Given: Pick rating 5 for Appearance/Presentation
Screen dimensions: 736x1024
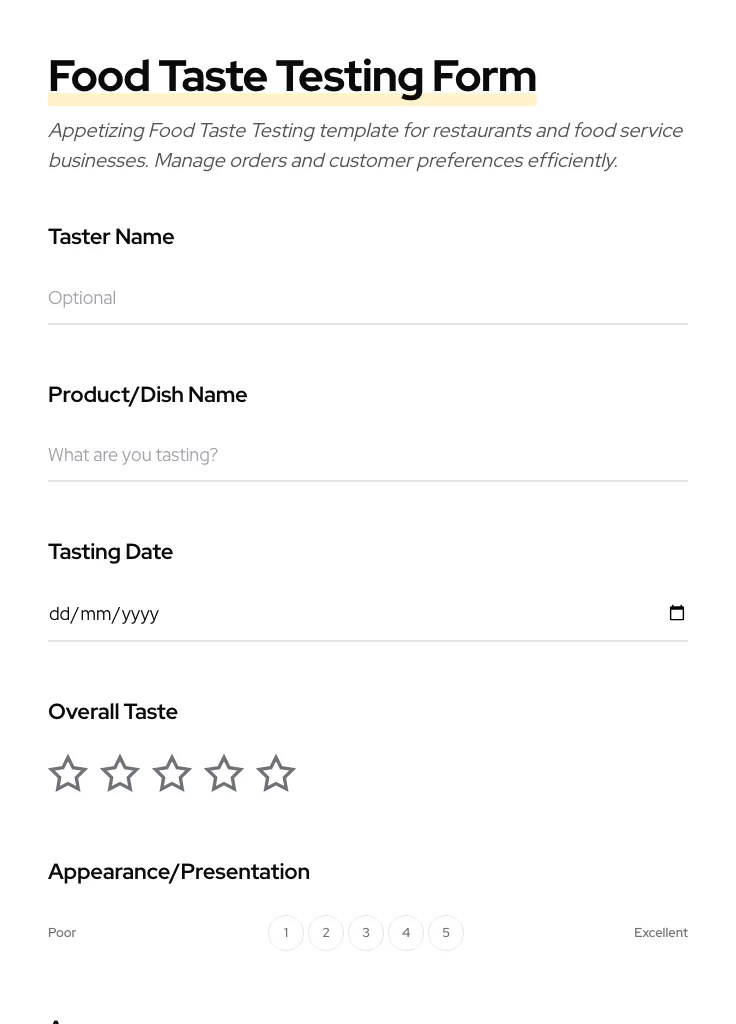Looking at the screenshot, I should tap(446, 932).
